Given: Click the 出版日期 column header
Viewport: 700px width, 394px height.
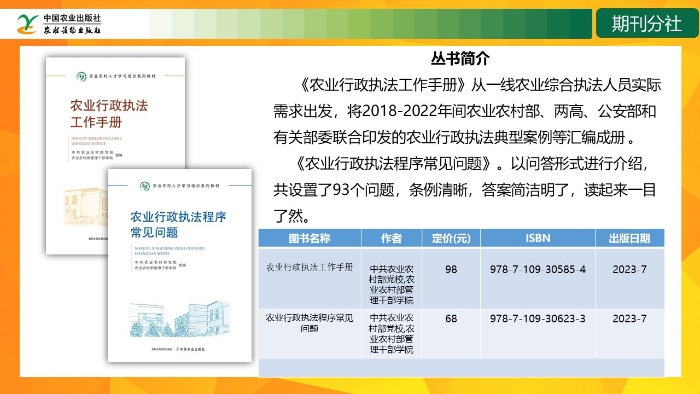Looking at the screenshot, I should 629,238.
